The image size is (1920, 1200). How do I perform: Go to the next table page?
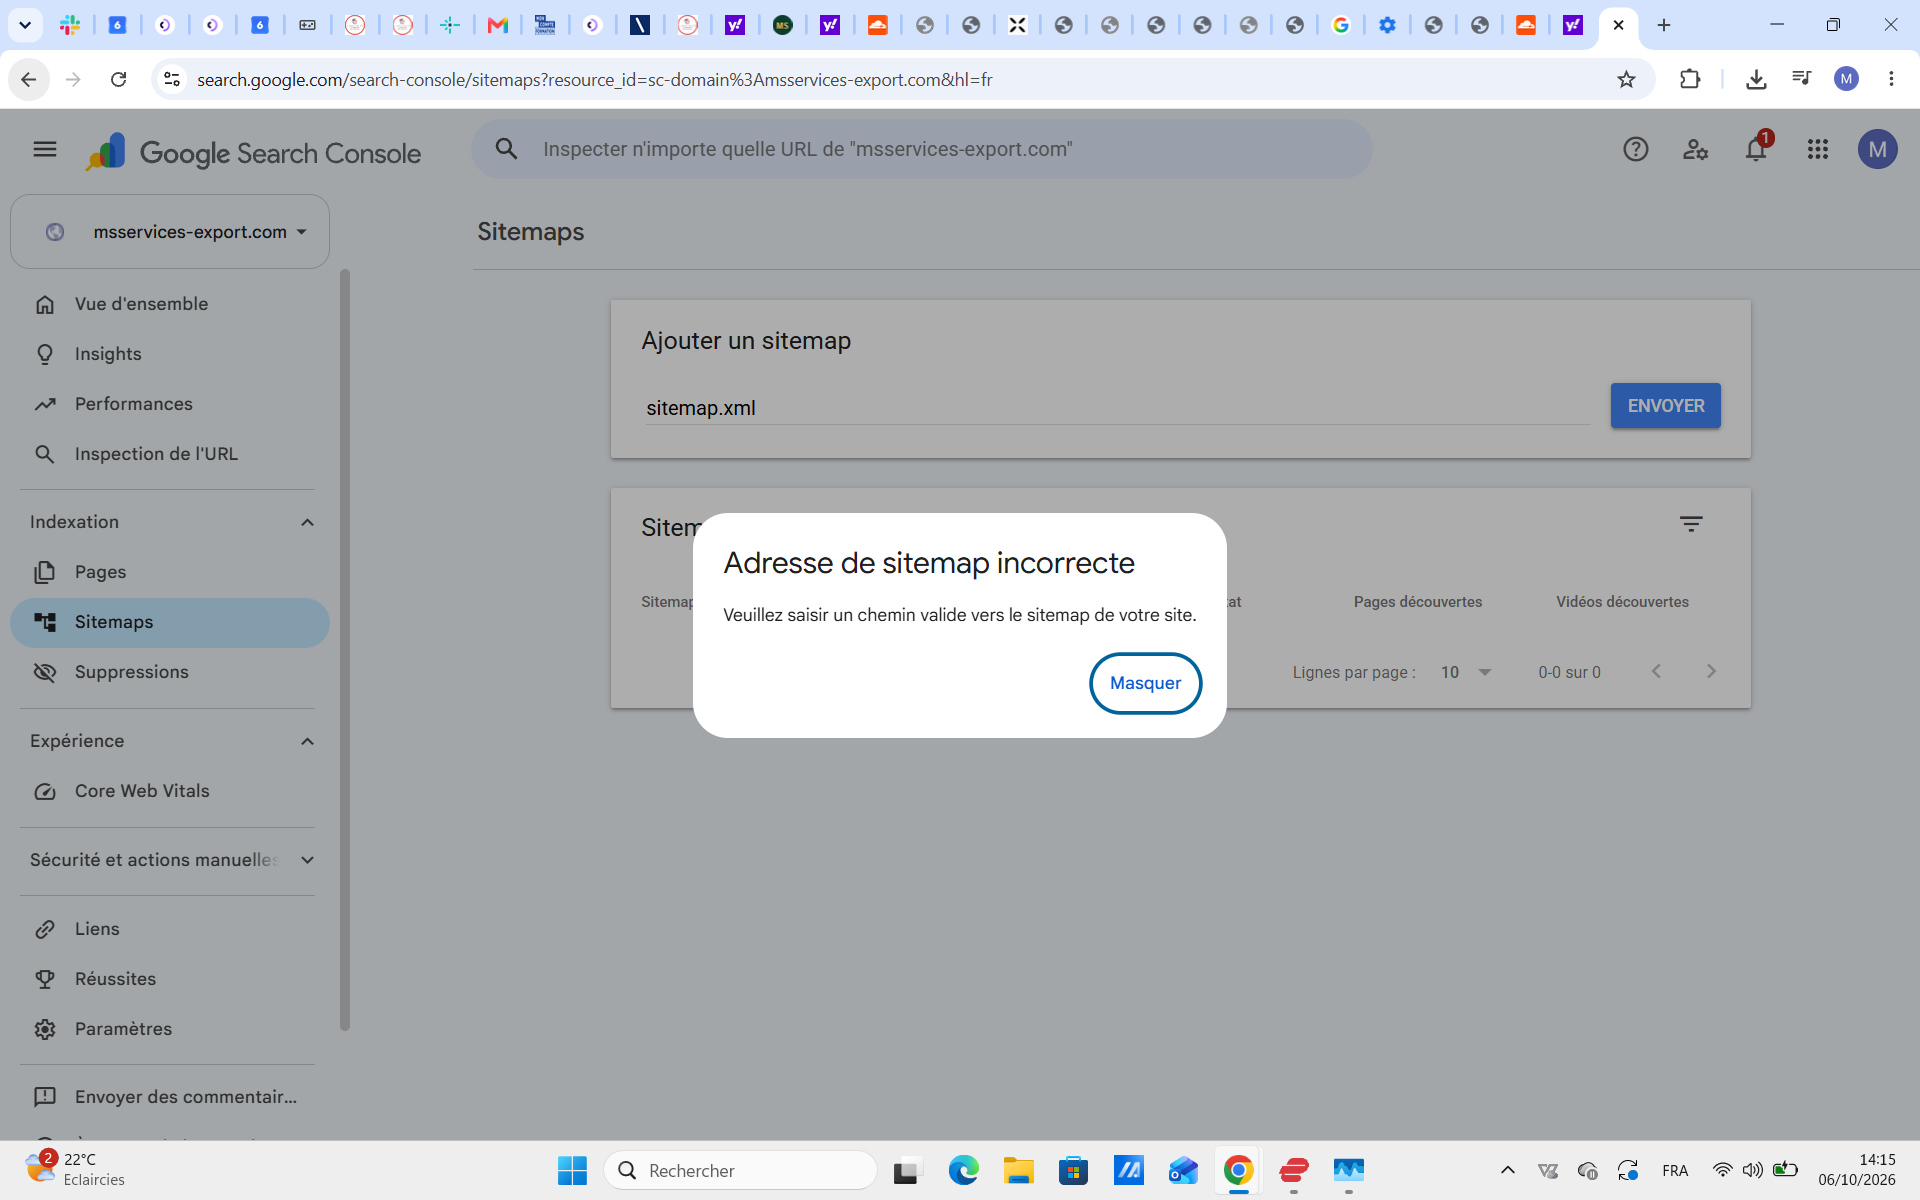[1711, 672]
